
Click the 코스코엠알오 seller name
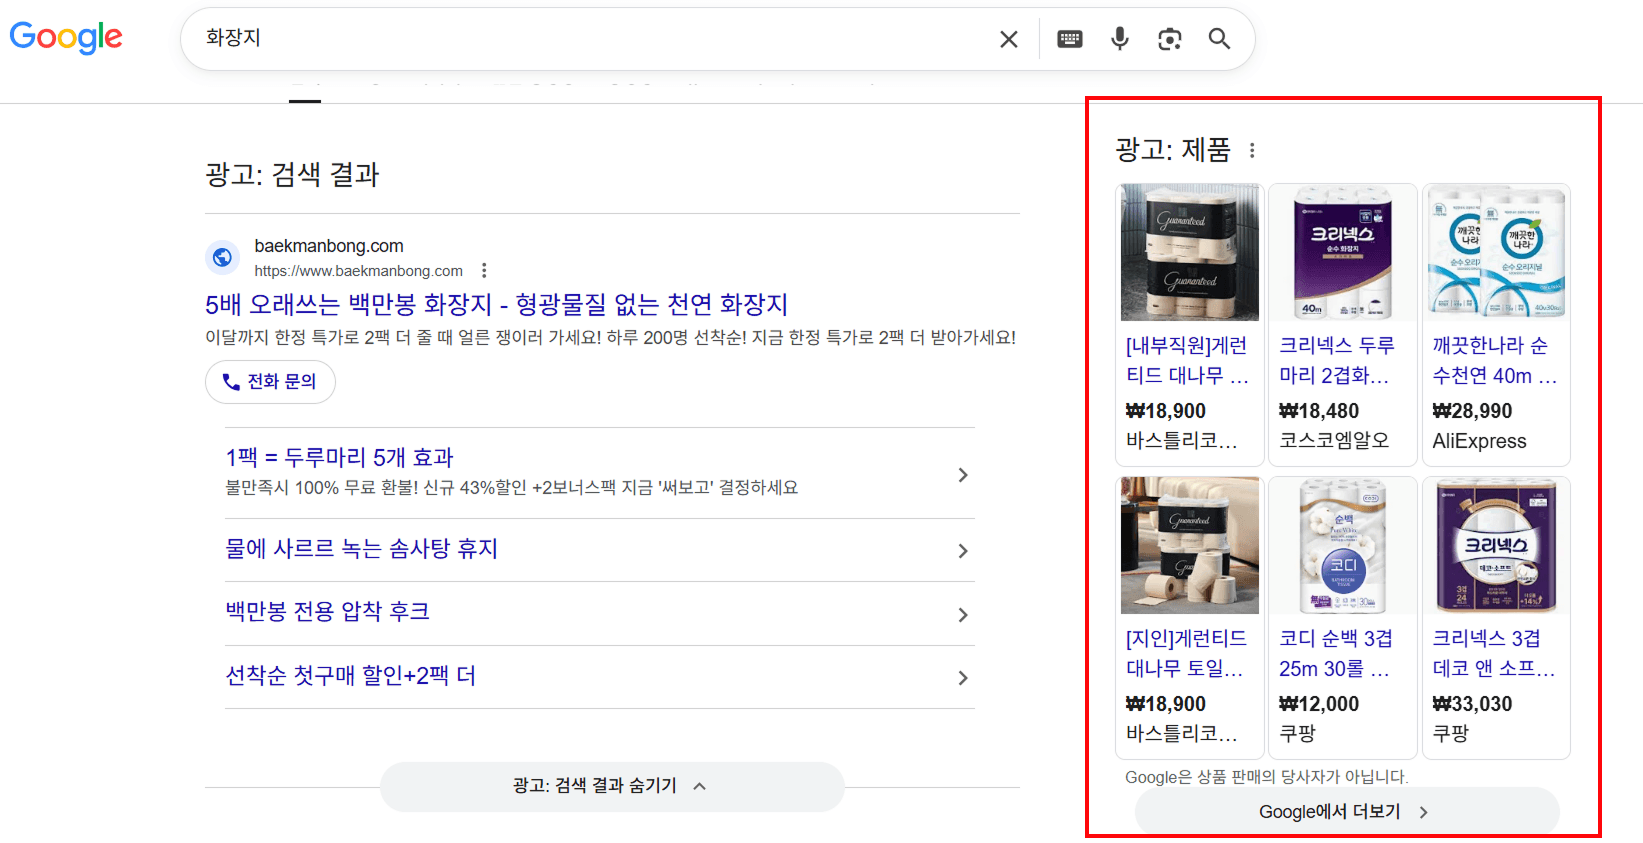[1334, 441]
